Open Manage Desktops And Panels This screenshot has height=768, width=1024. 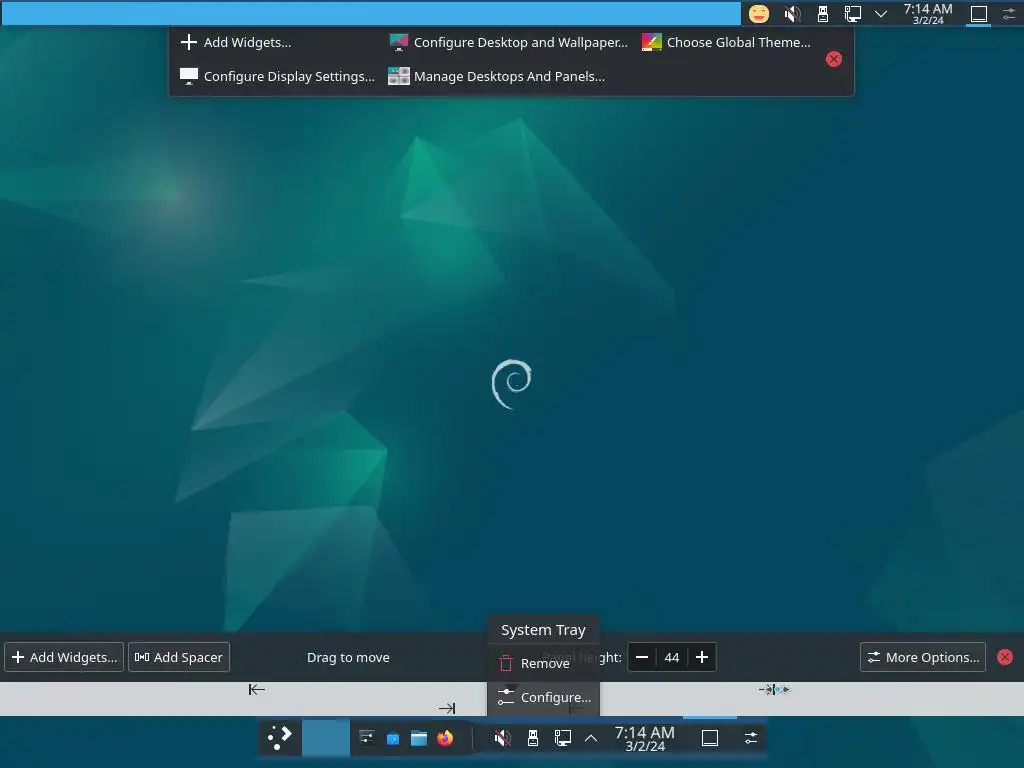(496, 76)
